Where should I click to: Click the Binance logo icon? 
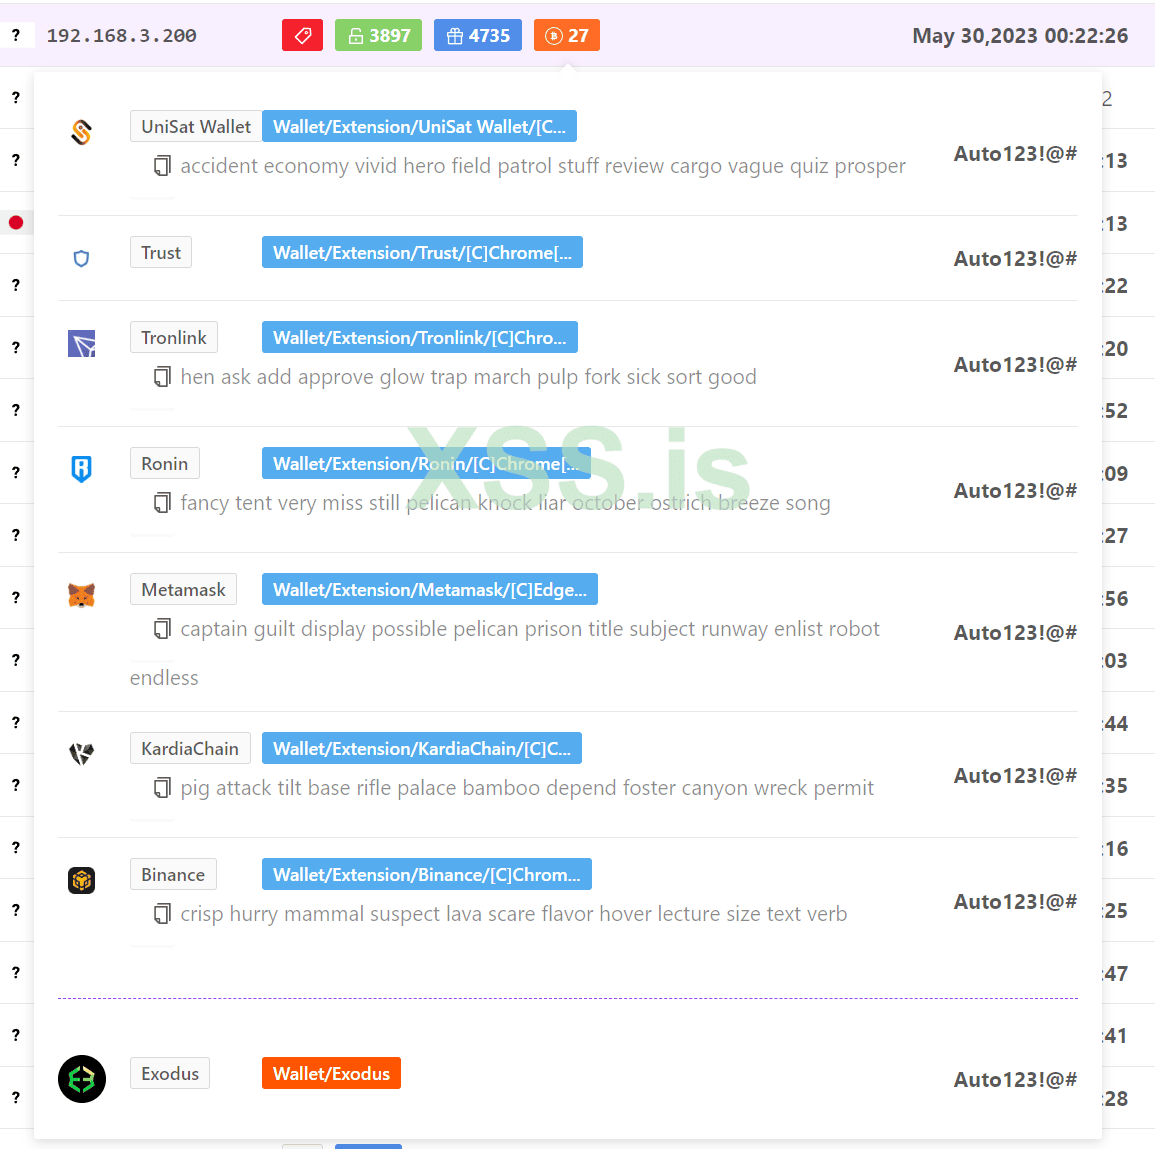82,880
